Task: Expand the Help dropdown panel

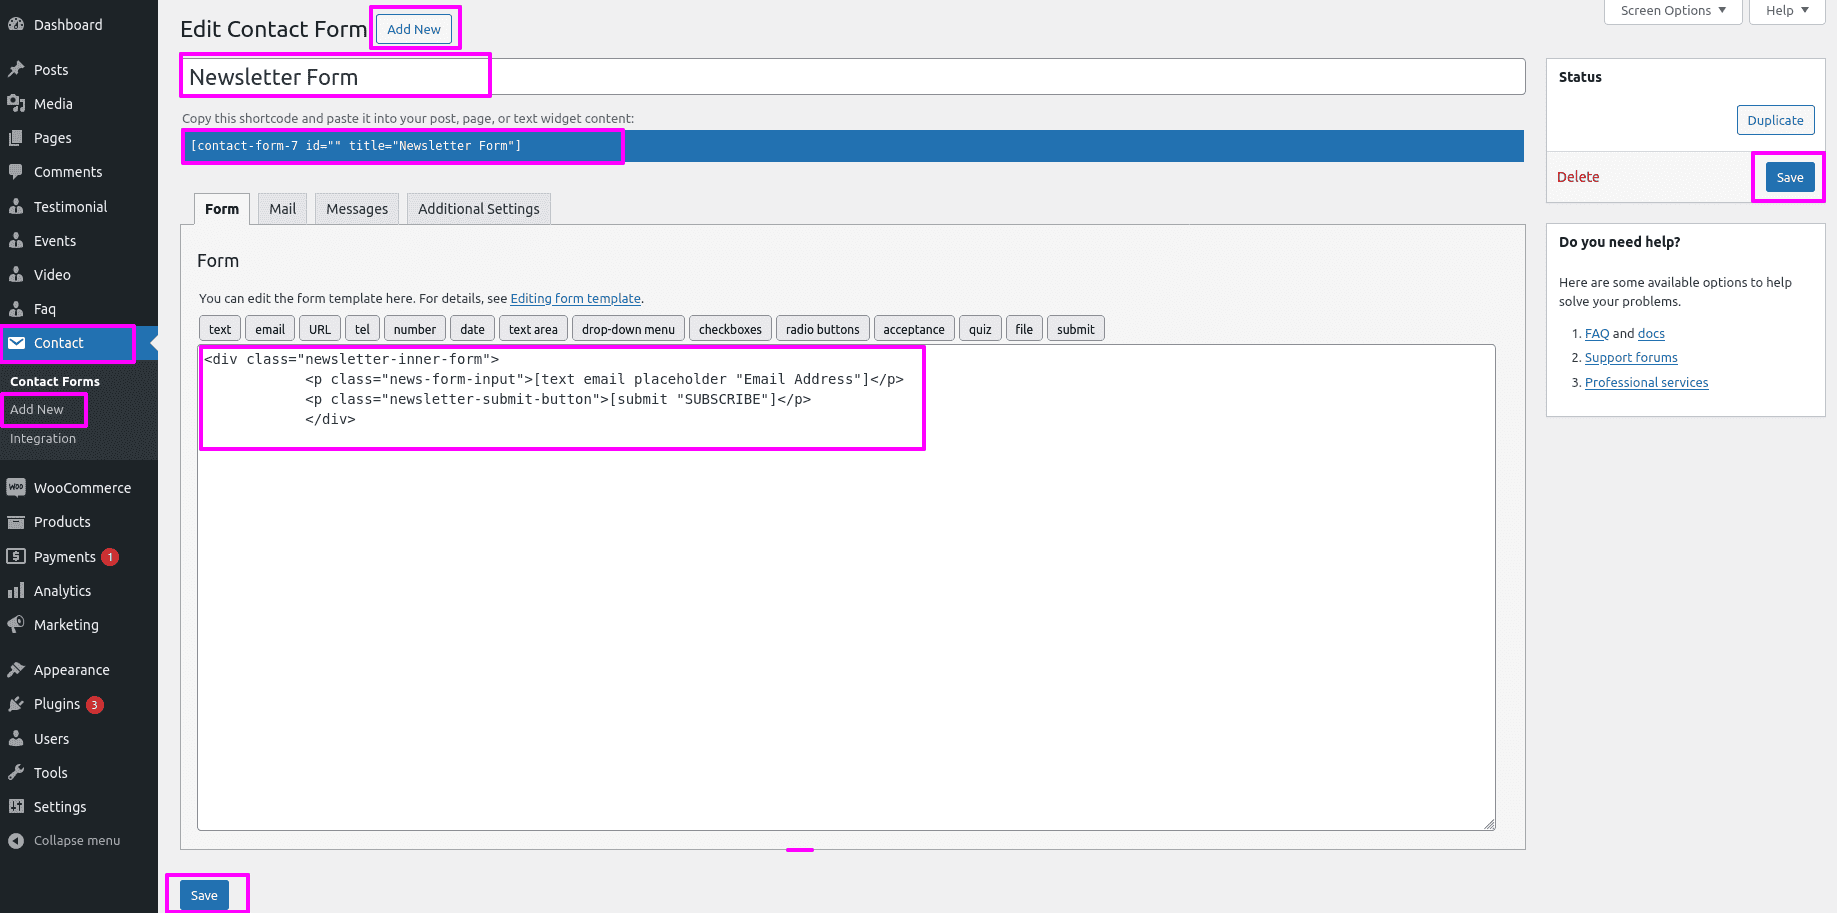Action: (x=1787, y=11)
